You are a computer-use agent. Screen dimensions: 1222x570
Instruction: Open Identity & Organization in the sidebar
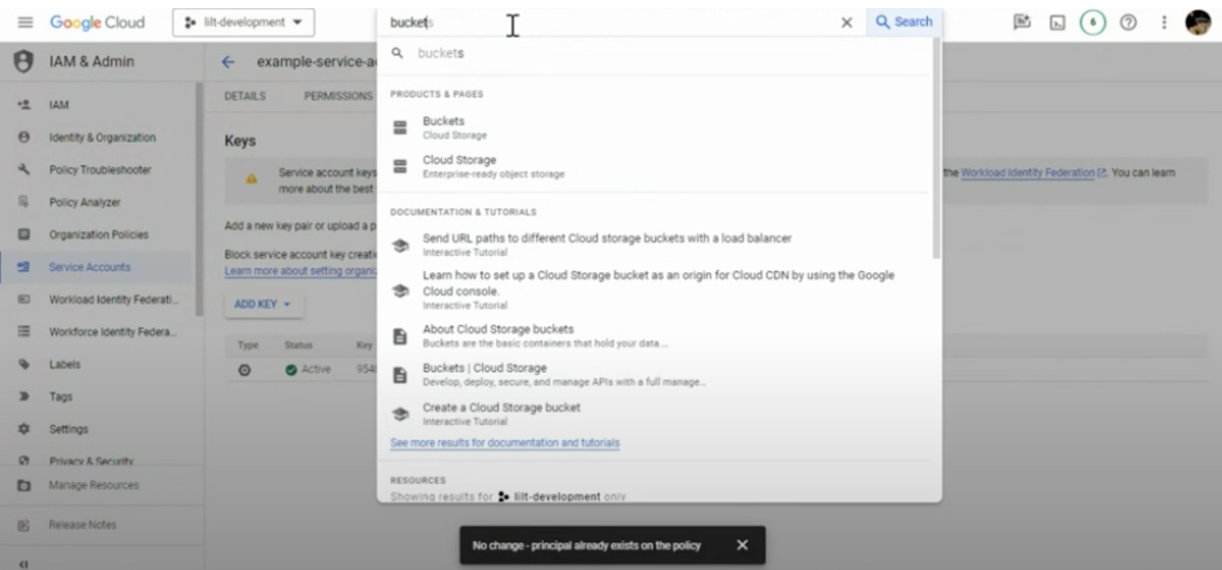100,138
